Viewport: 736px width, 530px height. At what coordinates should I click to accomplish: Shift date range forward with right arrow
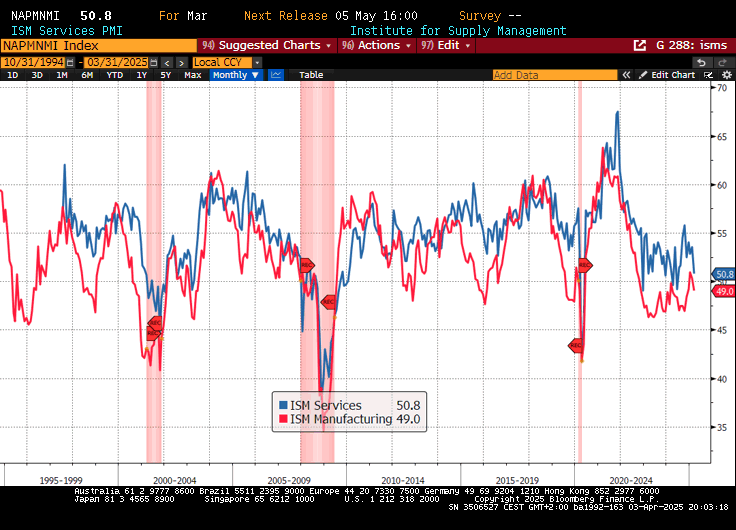point(182,62)
